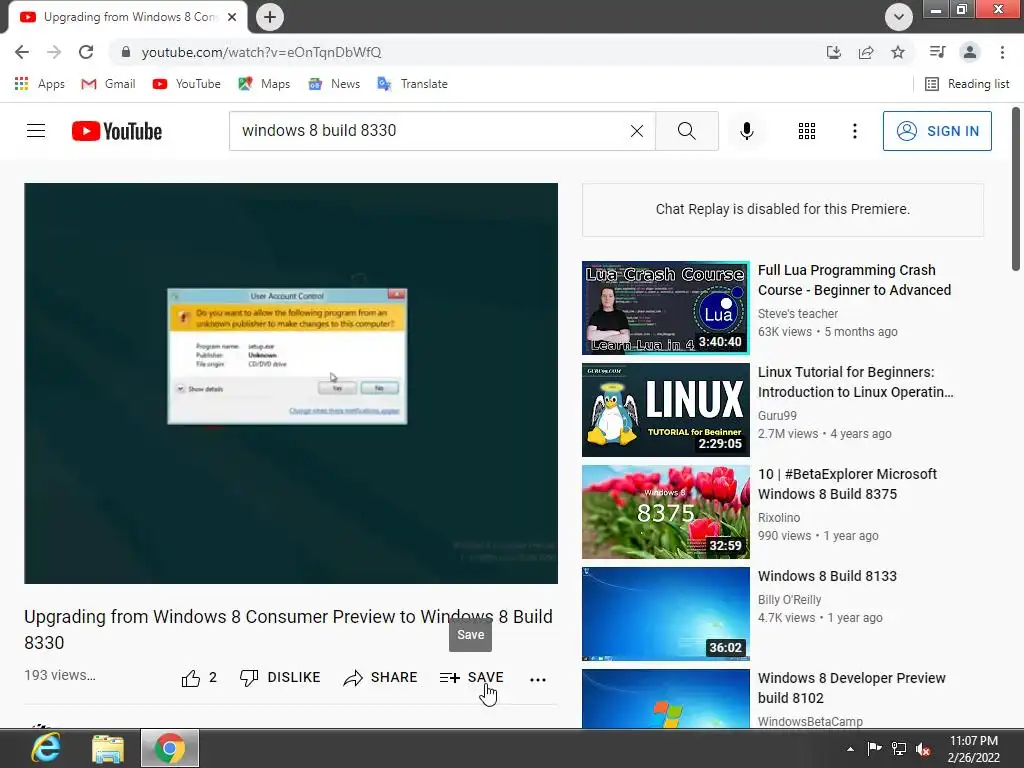This screenshot has height=768, width=1024.
Task: Click the Chrome taskbar button
Action: (x=170, y=748)
